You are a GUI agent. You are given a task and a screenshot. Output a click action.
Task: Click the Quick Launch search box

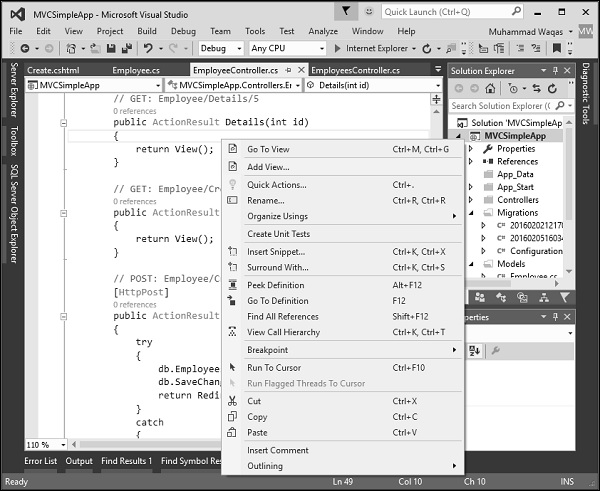pyautogui.click(x=450, y=11)
